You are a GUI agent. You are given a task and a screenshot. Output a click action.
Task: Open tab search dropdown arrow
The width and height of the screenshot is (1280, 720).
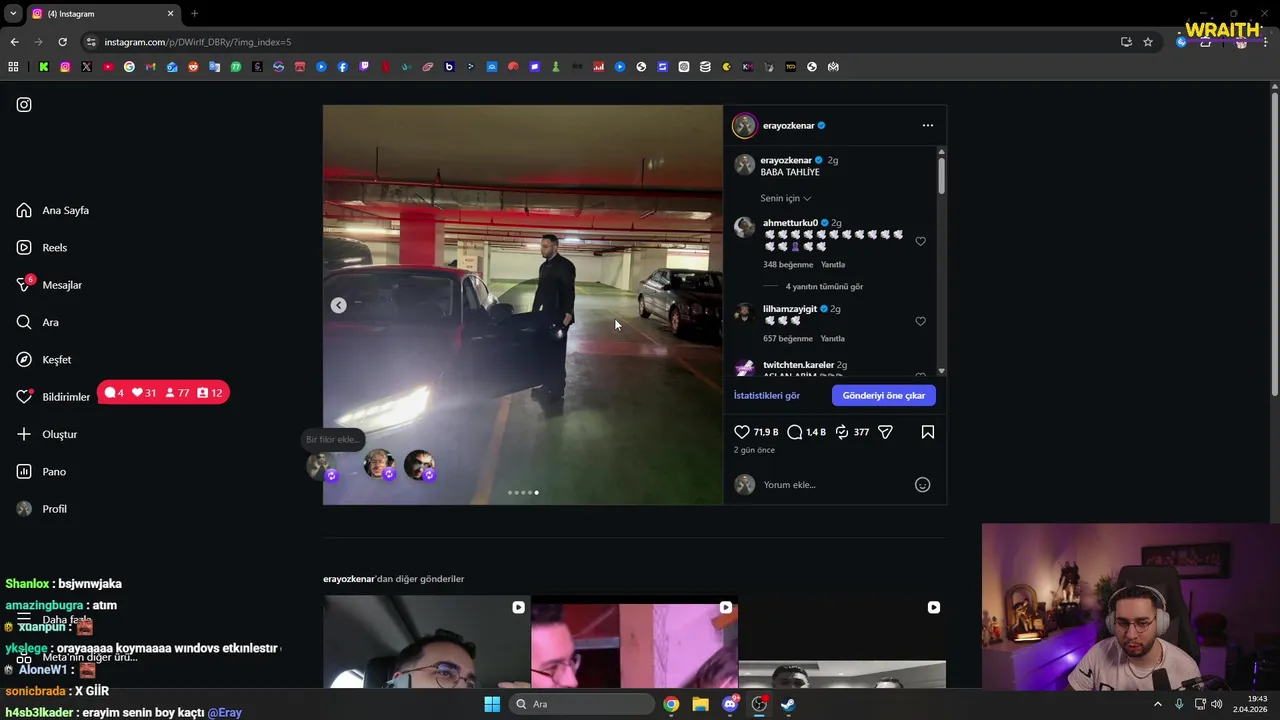pyautogui.click(x=13, y=14)
